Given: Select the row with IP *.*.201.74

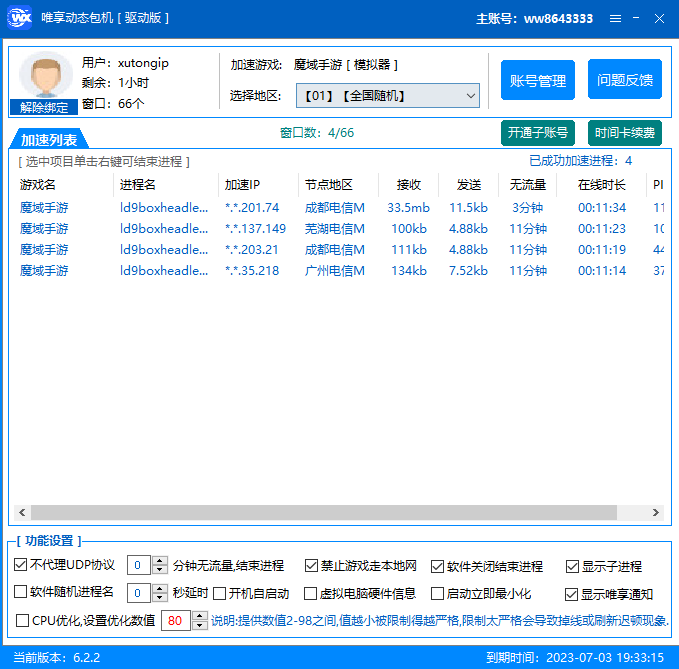Looking at the screenshot, I should 340,207.
